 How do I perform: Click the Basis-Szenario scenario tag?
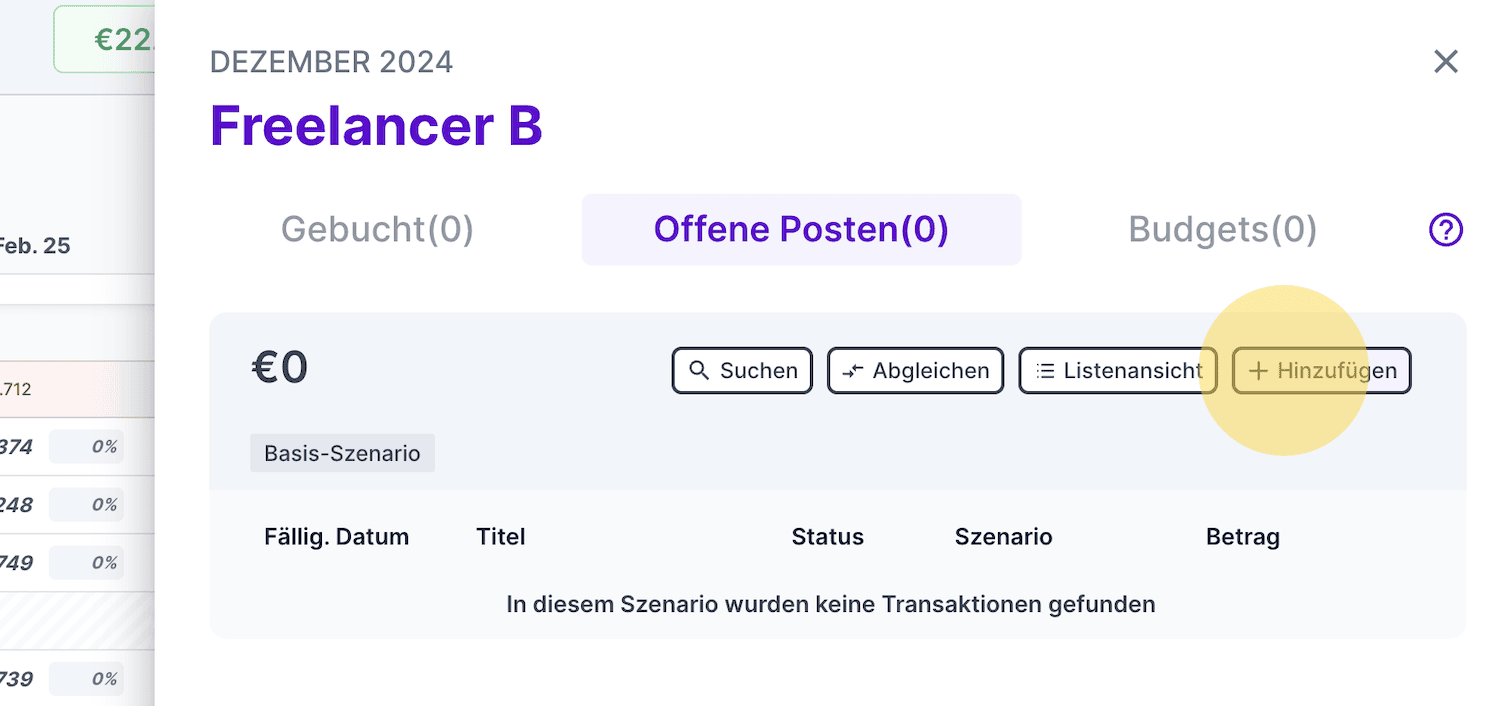[x=342, y=453]
